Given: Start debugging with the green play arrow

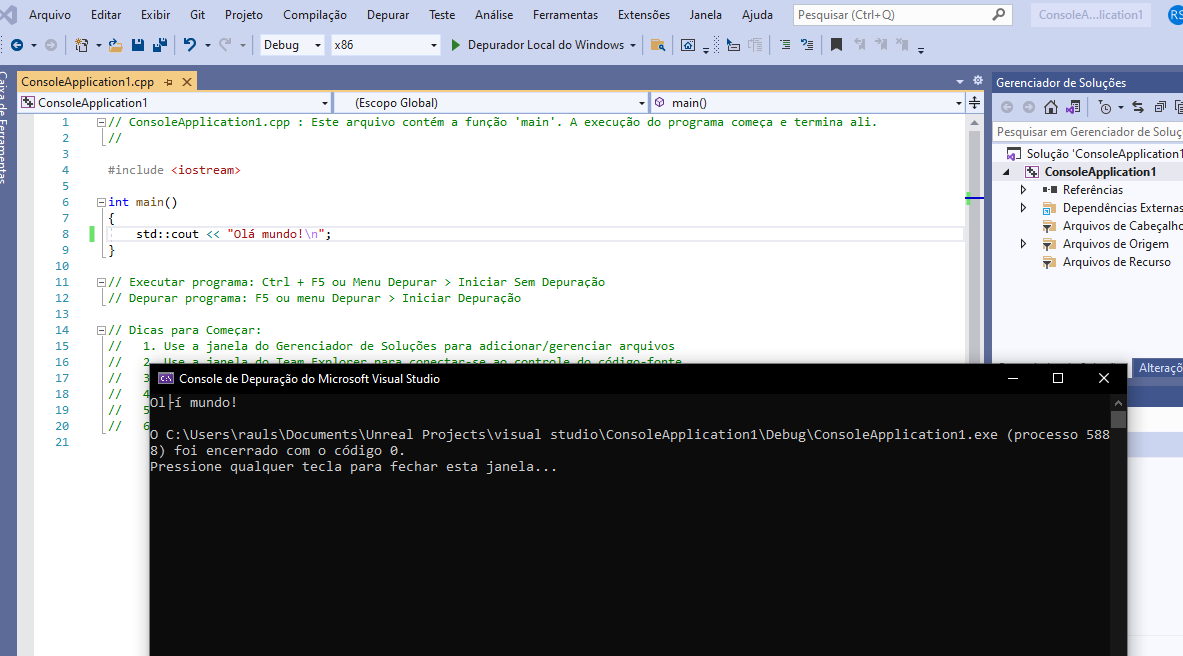Looking at the screenshot, I should (x=456, y=45).
